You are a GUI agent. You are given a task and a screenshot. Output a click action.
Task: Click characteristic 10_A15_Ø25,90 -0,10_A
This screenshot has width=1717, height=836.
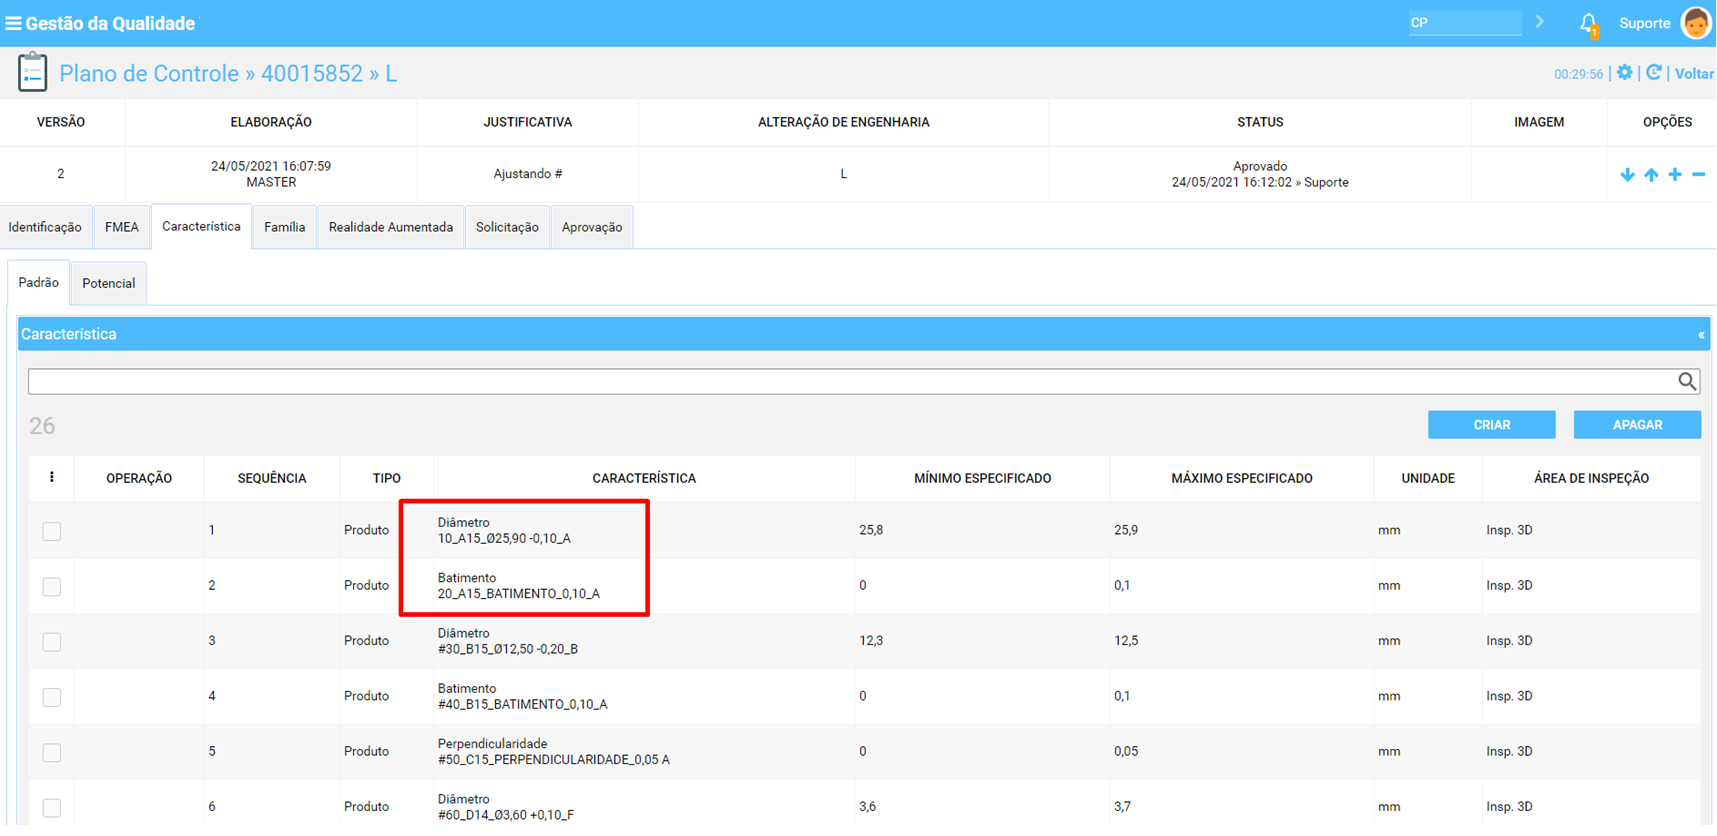tap(504, 538)
